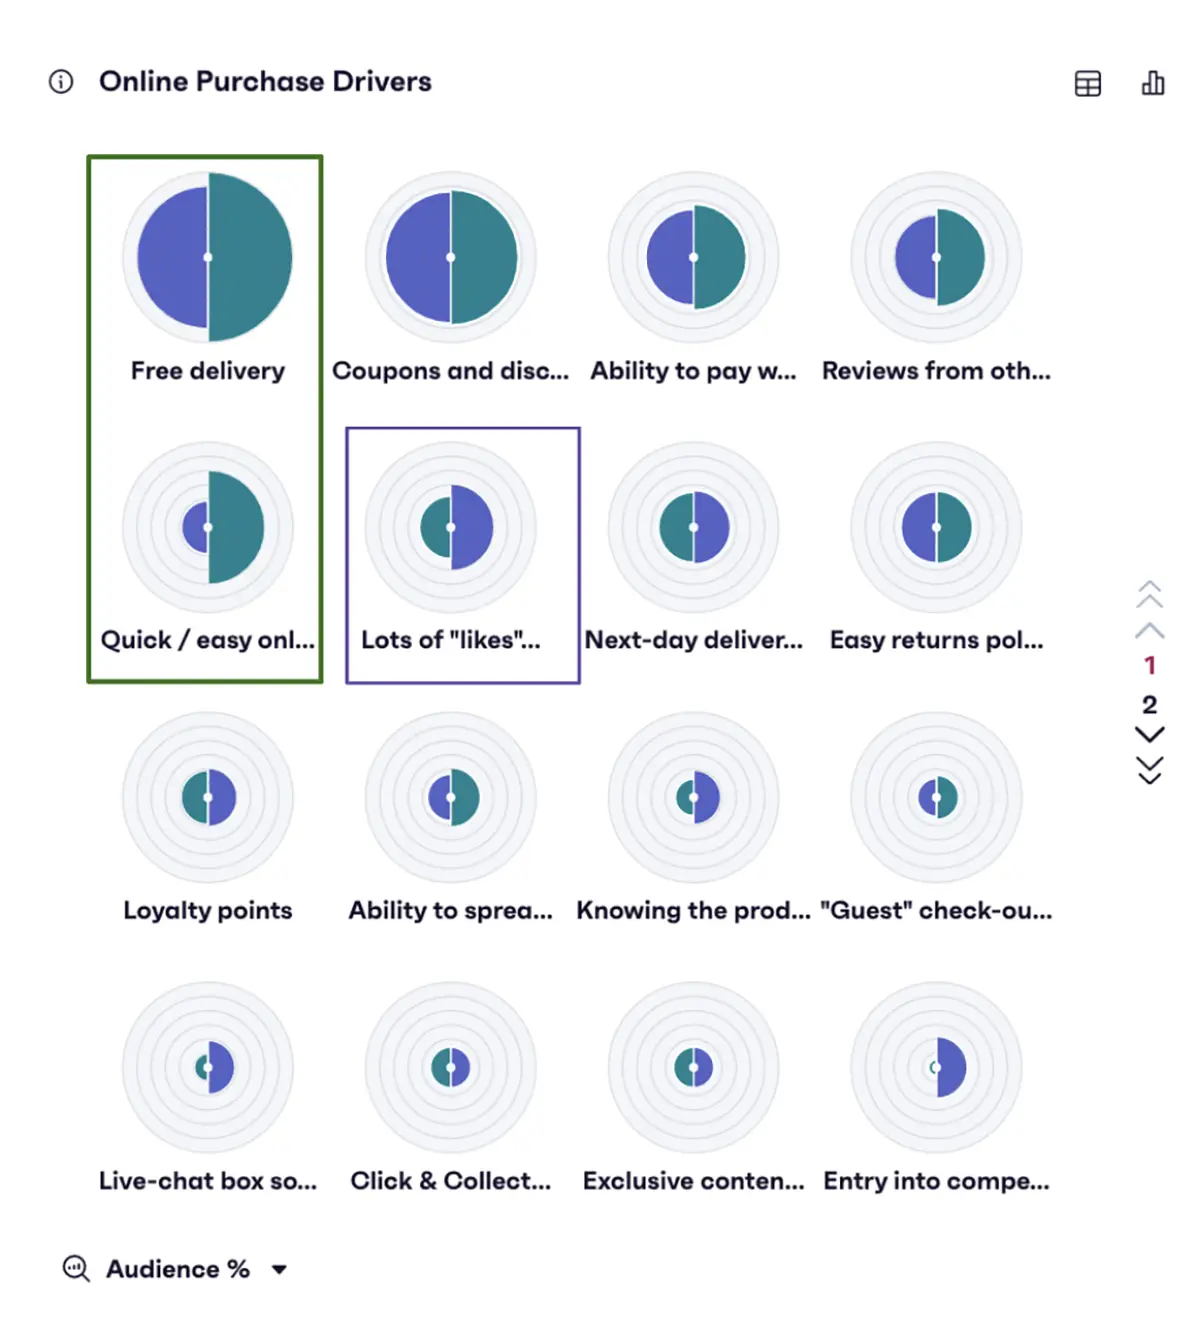
Task: Select the Coupons and discounts chart
Action: [x=451, y=256]
